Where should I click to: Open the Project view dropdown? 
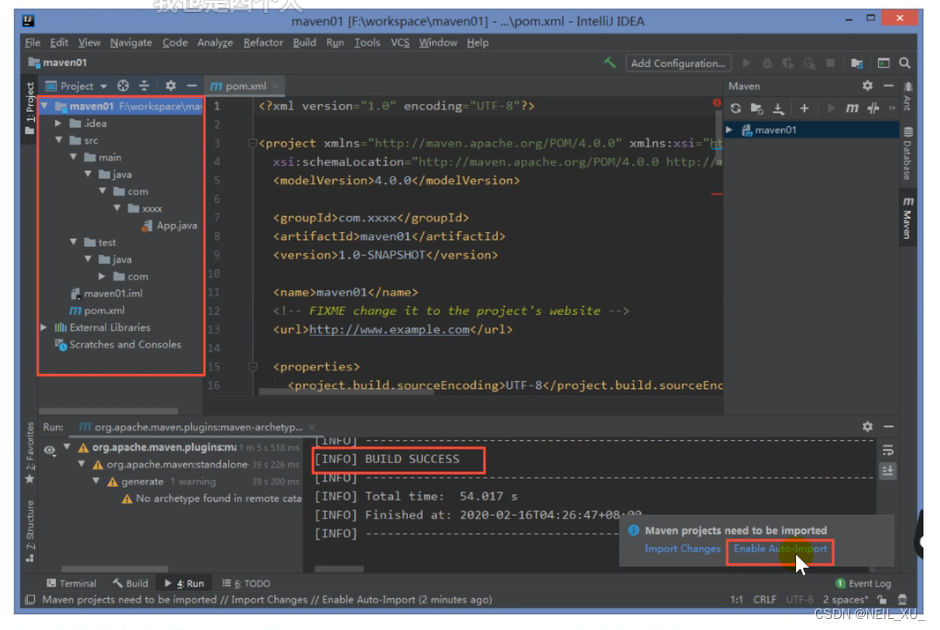click(x=77, y=86)
